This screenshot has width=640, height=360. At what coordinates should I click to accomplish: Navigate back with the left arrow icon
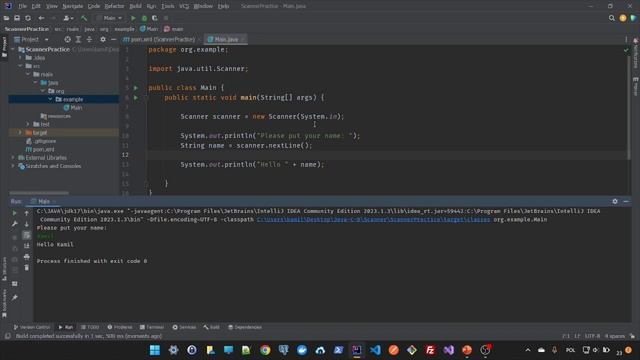click(41, 18)
